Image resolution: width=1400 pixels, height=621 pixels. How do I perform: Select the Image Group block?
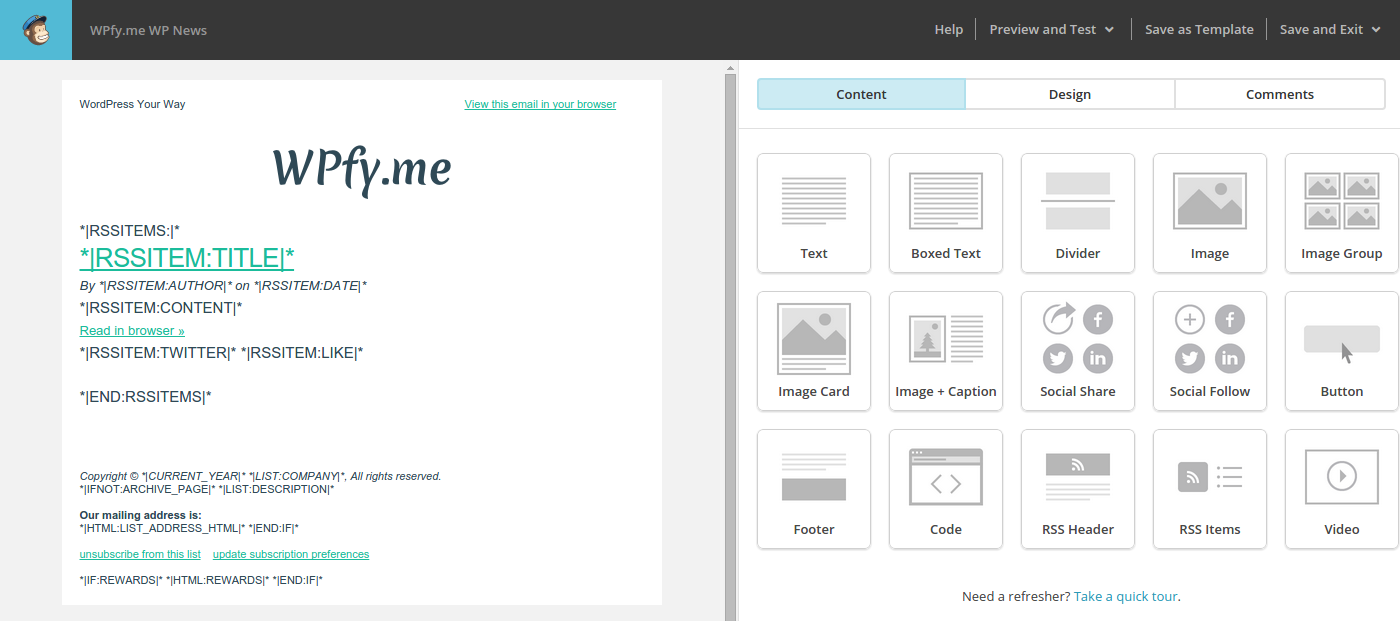1341,212
